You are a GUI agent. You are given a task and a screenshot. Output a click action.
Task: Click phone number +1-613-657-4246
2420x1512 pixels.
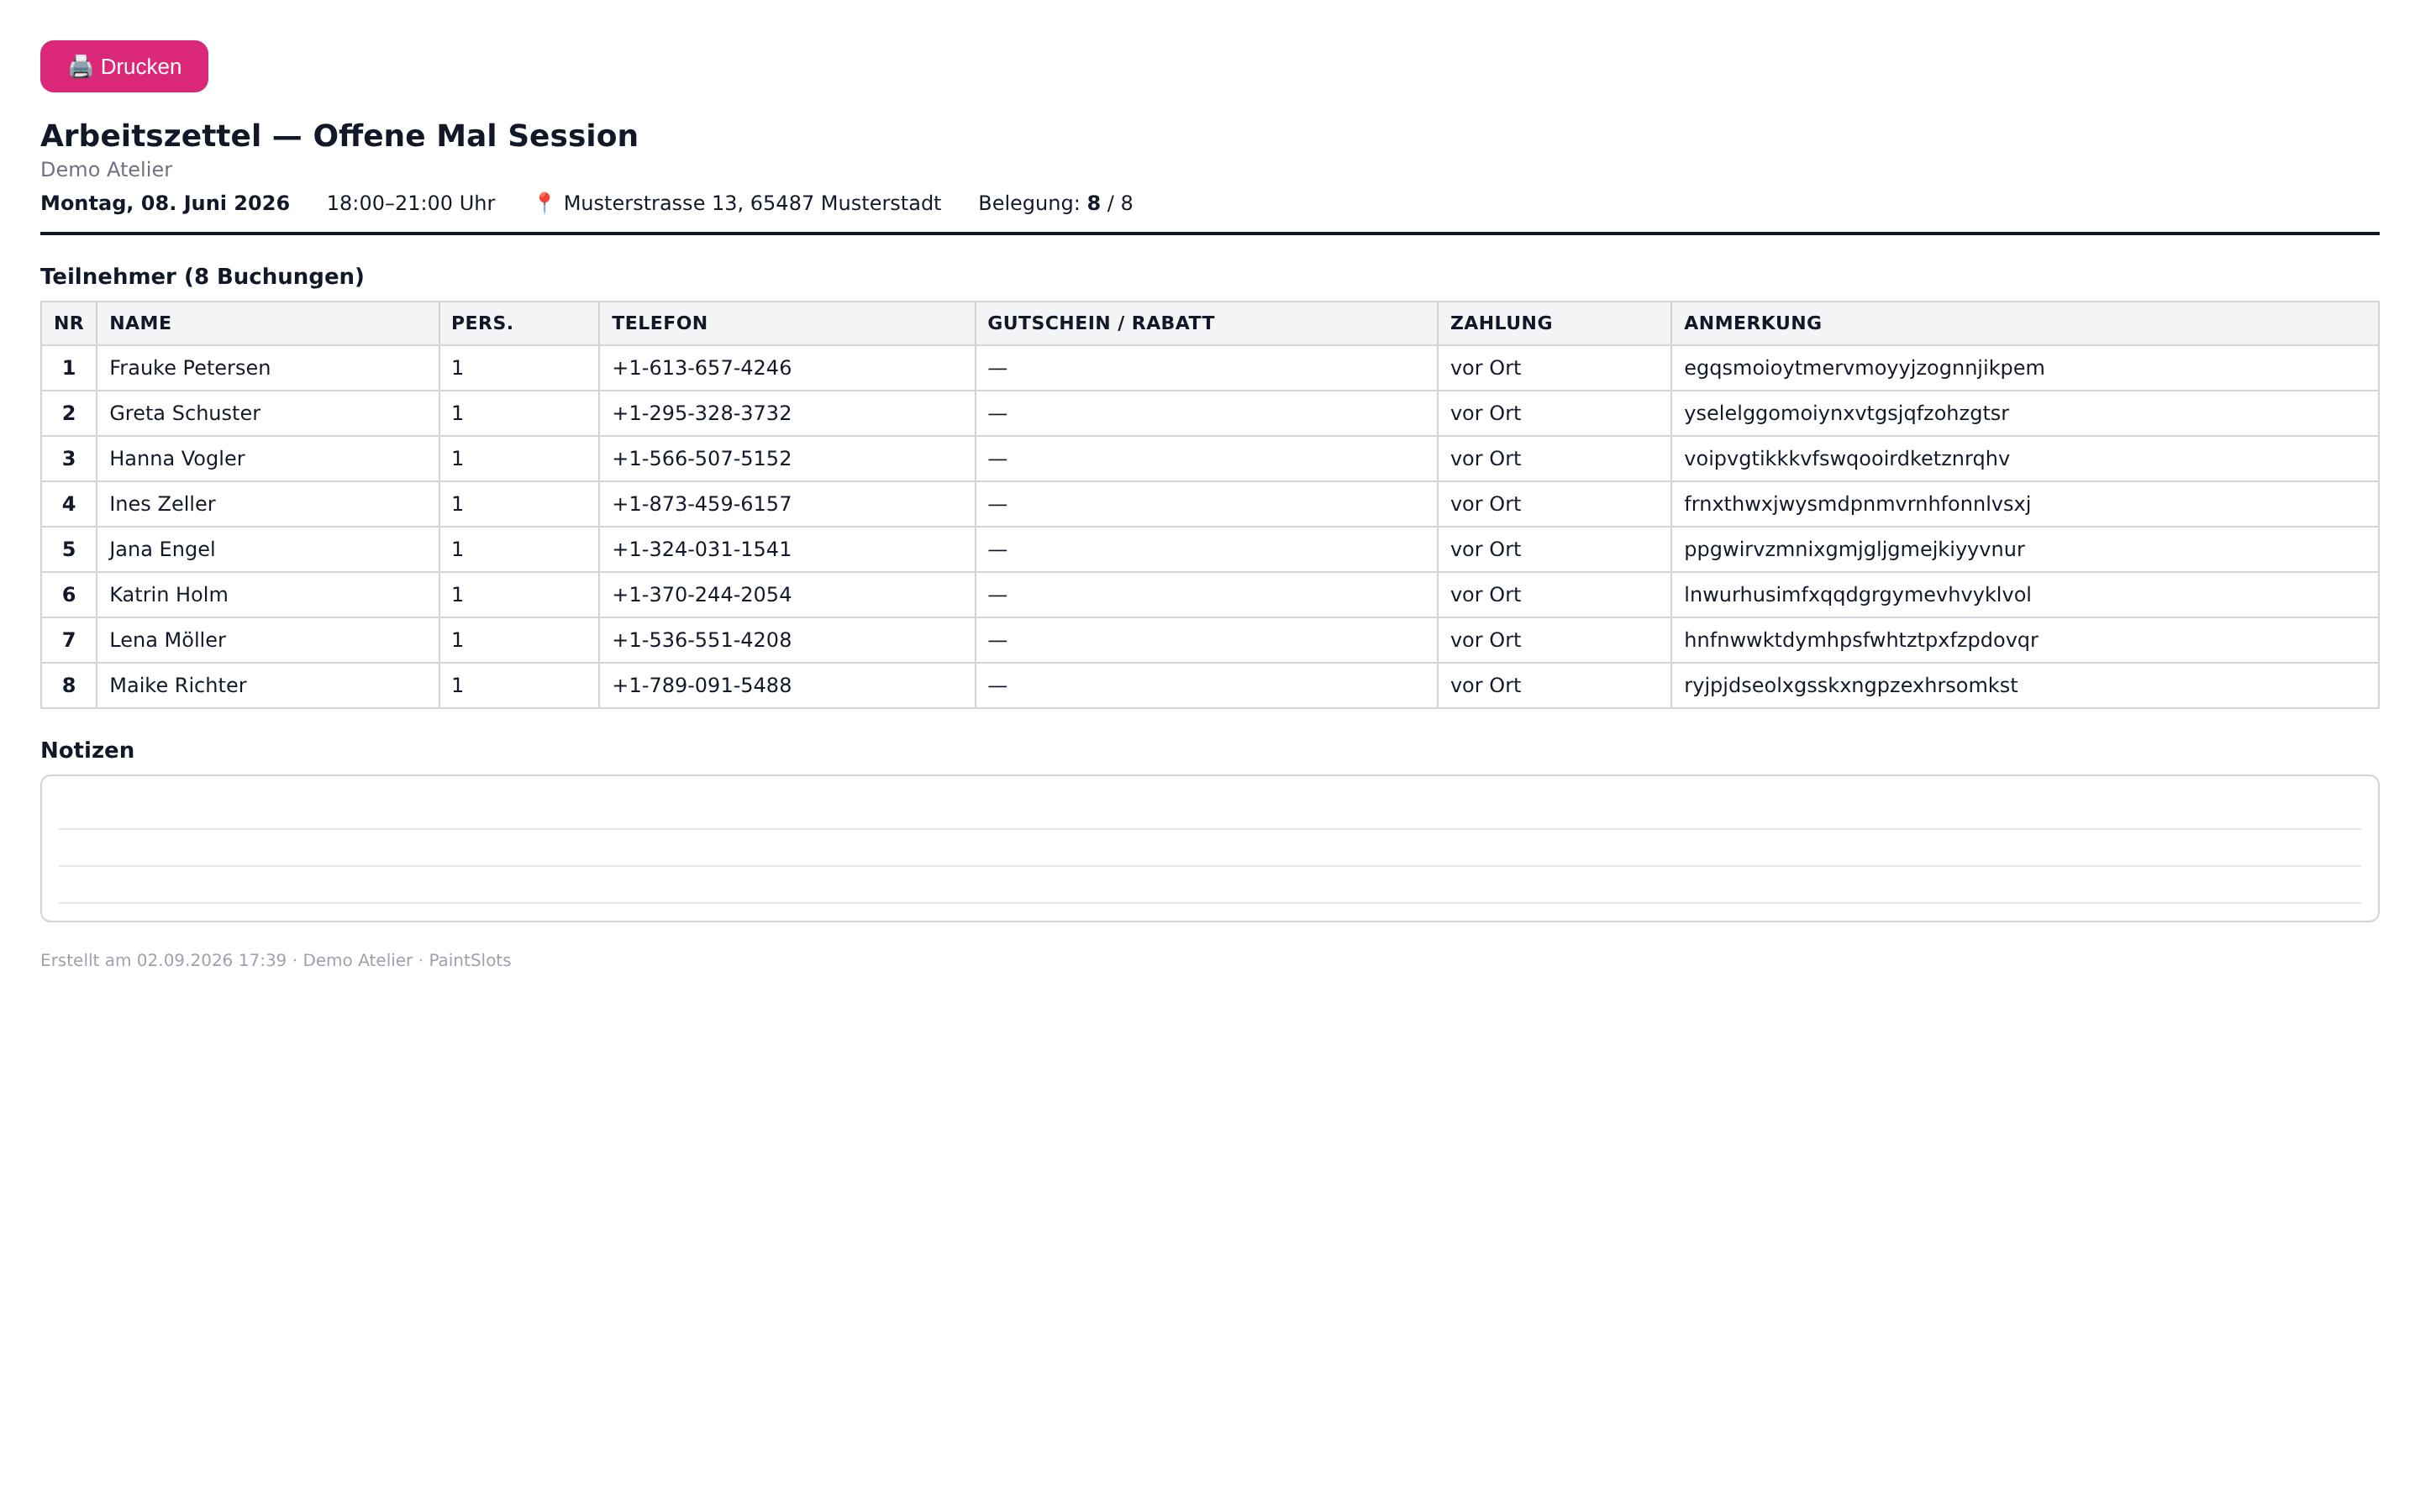click(x=701, y=368)
